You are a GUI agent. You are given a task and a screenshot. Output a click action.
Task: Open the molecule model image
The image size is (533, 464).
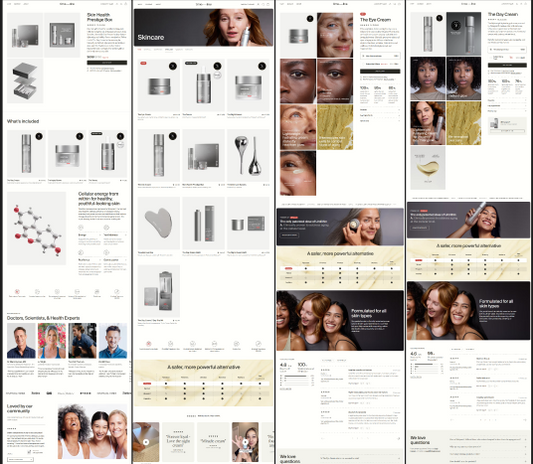(x=36, y=228)
